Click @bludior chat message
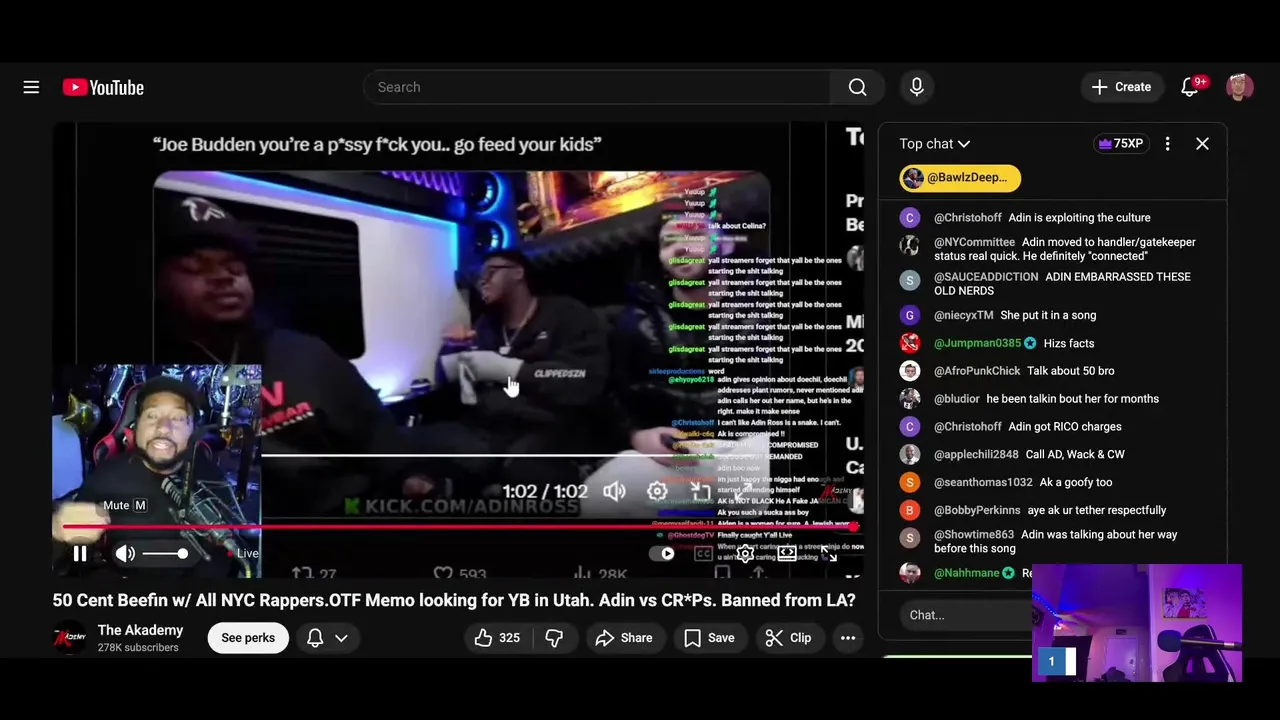Screen dimensions: 1280x720 (1052, 399)
